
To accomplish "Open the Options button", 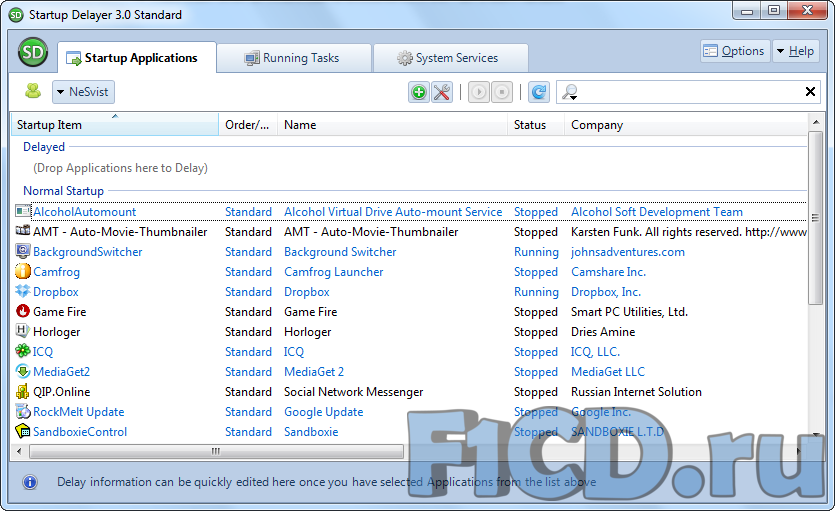I will (735, 51).
